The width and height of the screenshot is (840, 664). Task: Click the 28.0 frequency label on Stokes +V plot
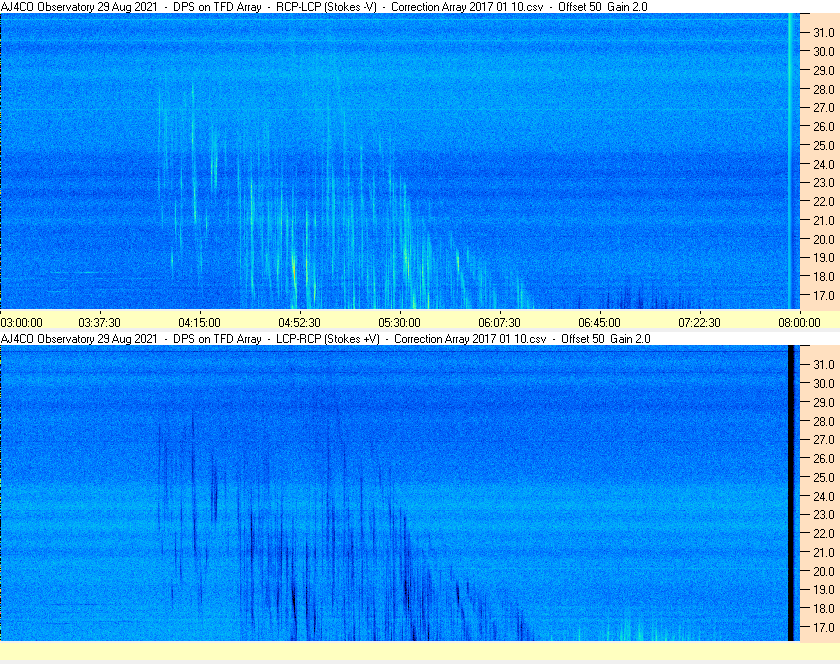click(x=824, y=421)
